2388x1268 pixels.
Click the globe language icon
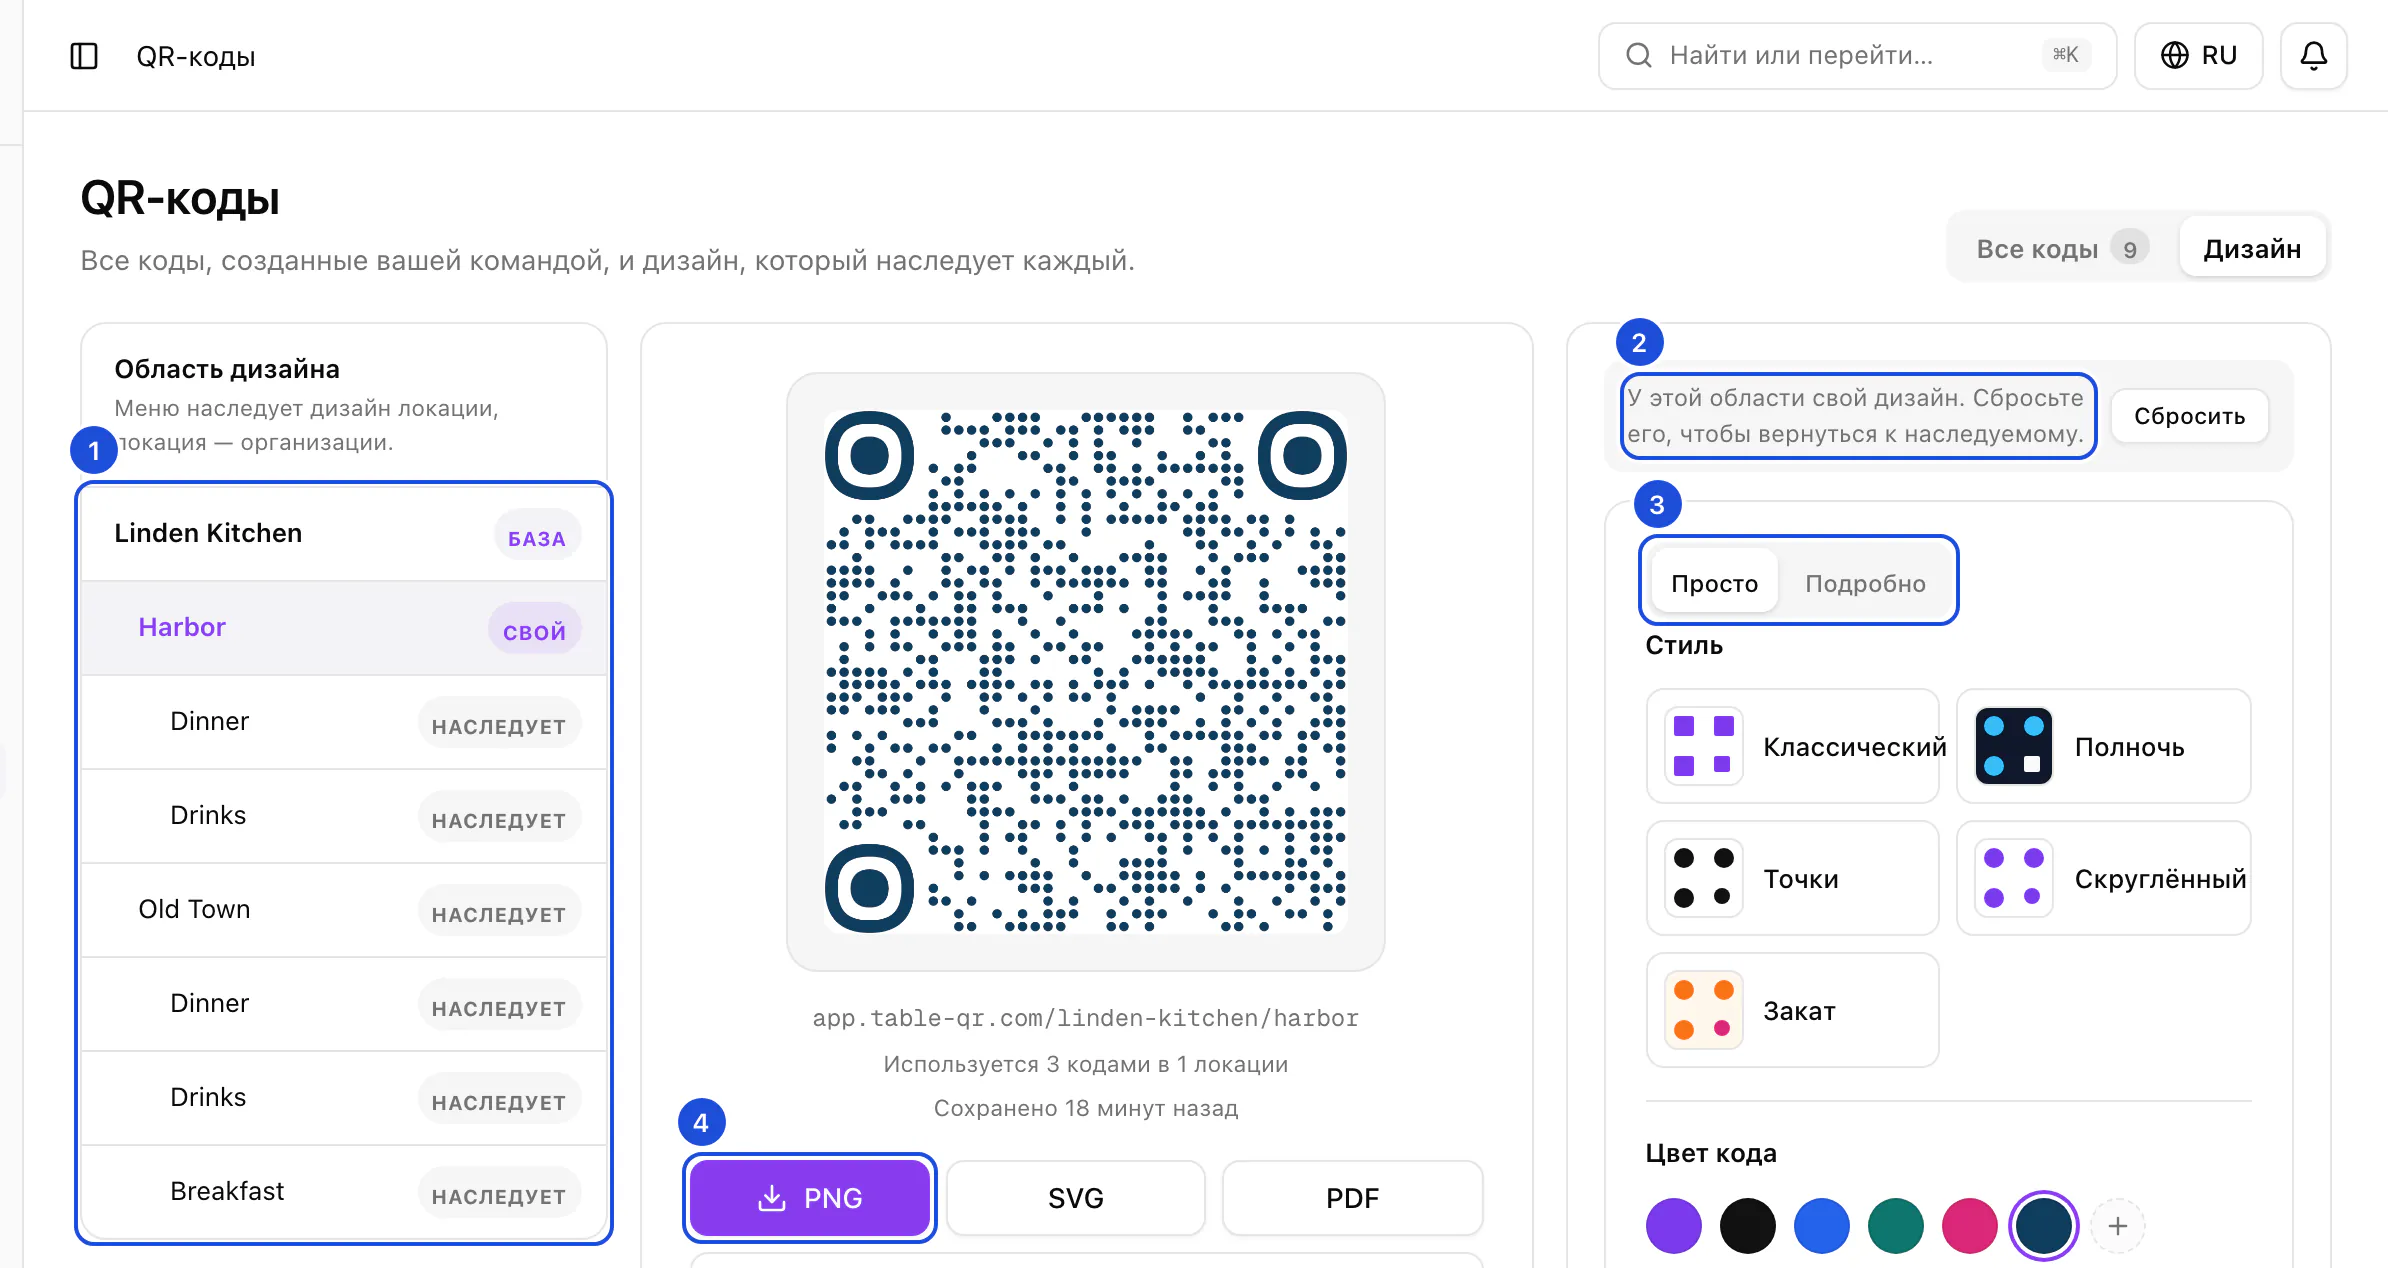2174,56
